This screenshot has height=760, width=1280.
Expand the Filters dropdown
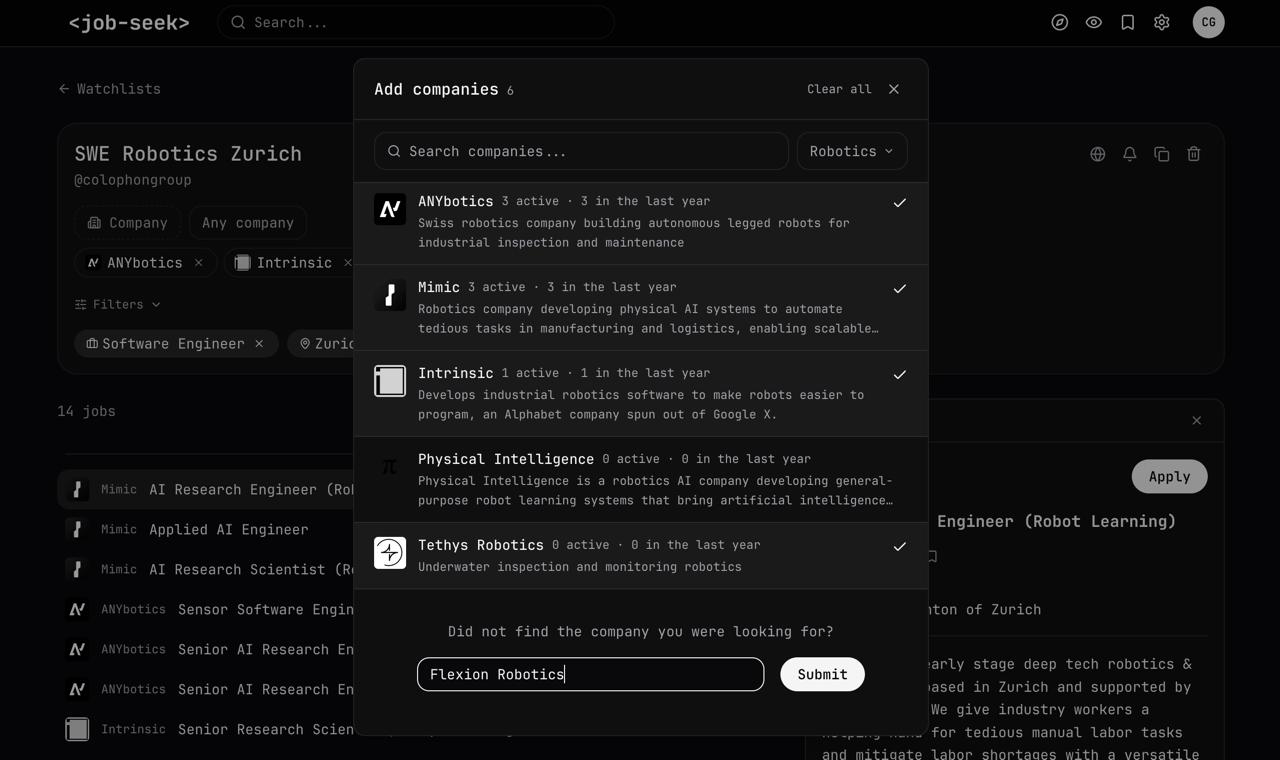click(x=118, y=304)
